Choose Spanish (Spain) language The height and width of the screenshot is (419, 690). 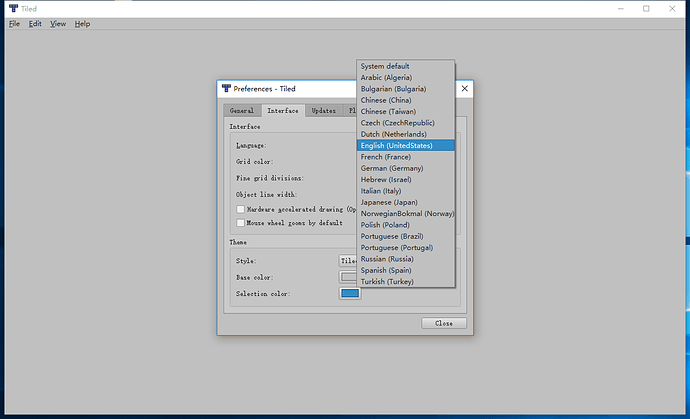(x=405, y=270)
